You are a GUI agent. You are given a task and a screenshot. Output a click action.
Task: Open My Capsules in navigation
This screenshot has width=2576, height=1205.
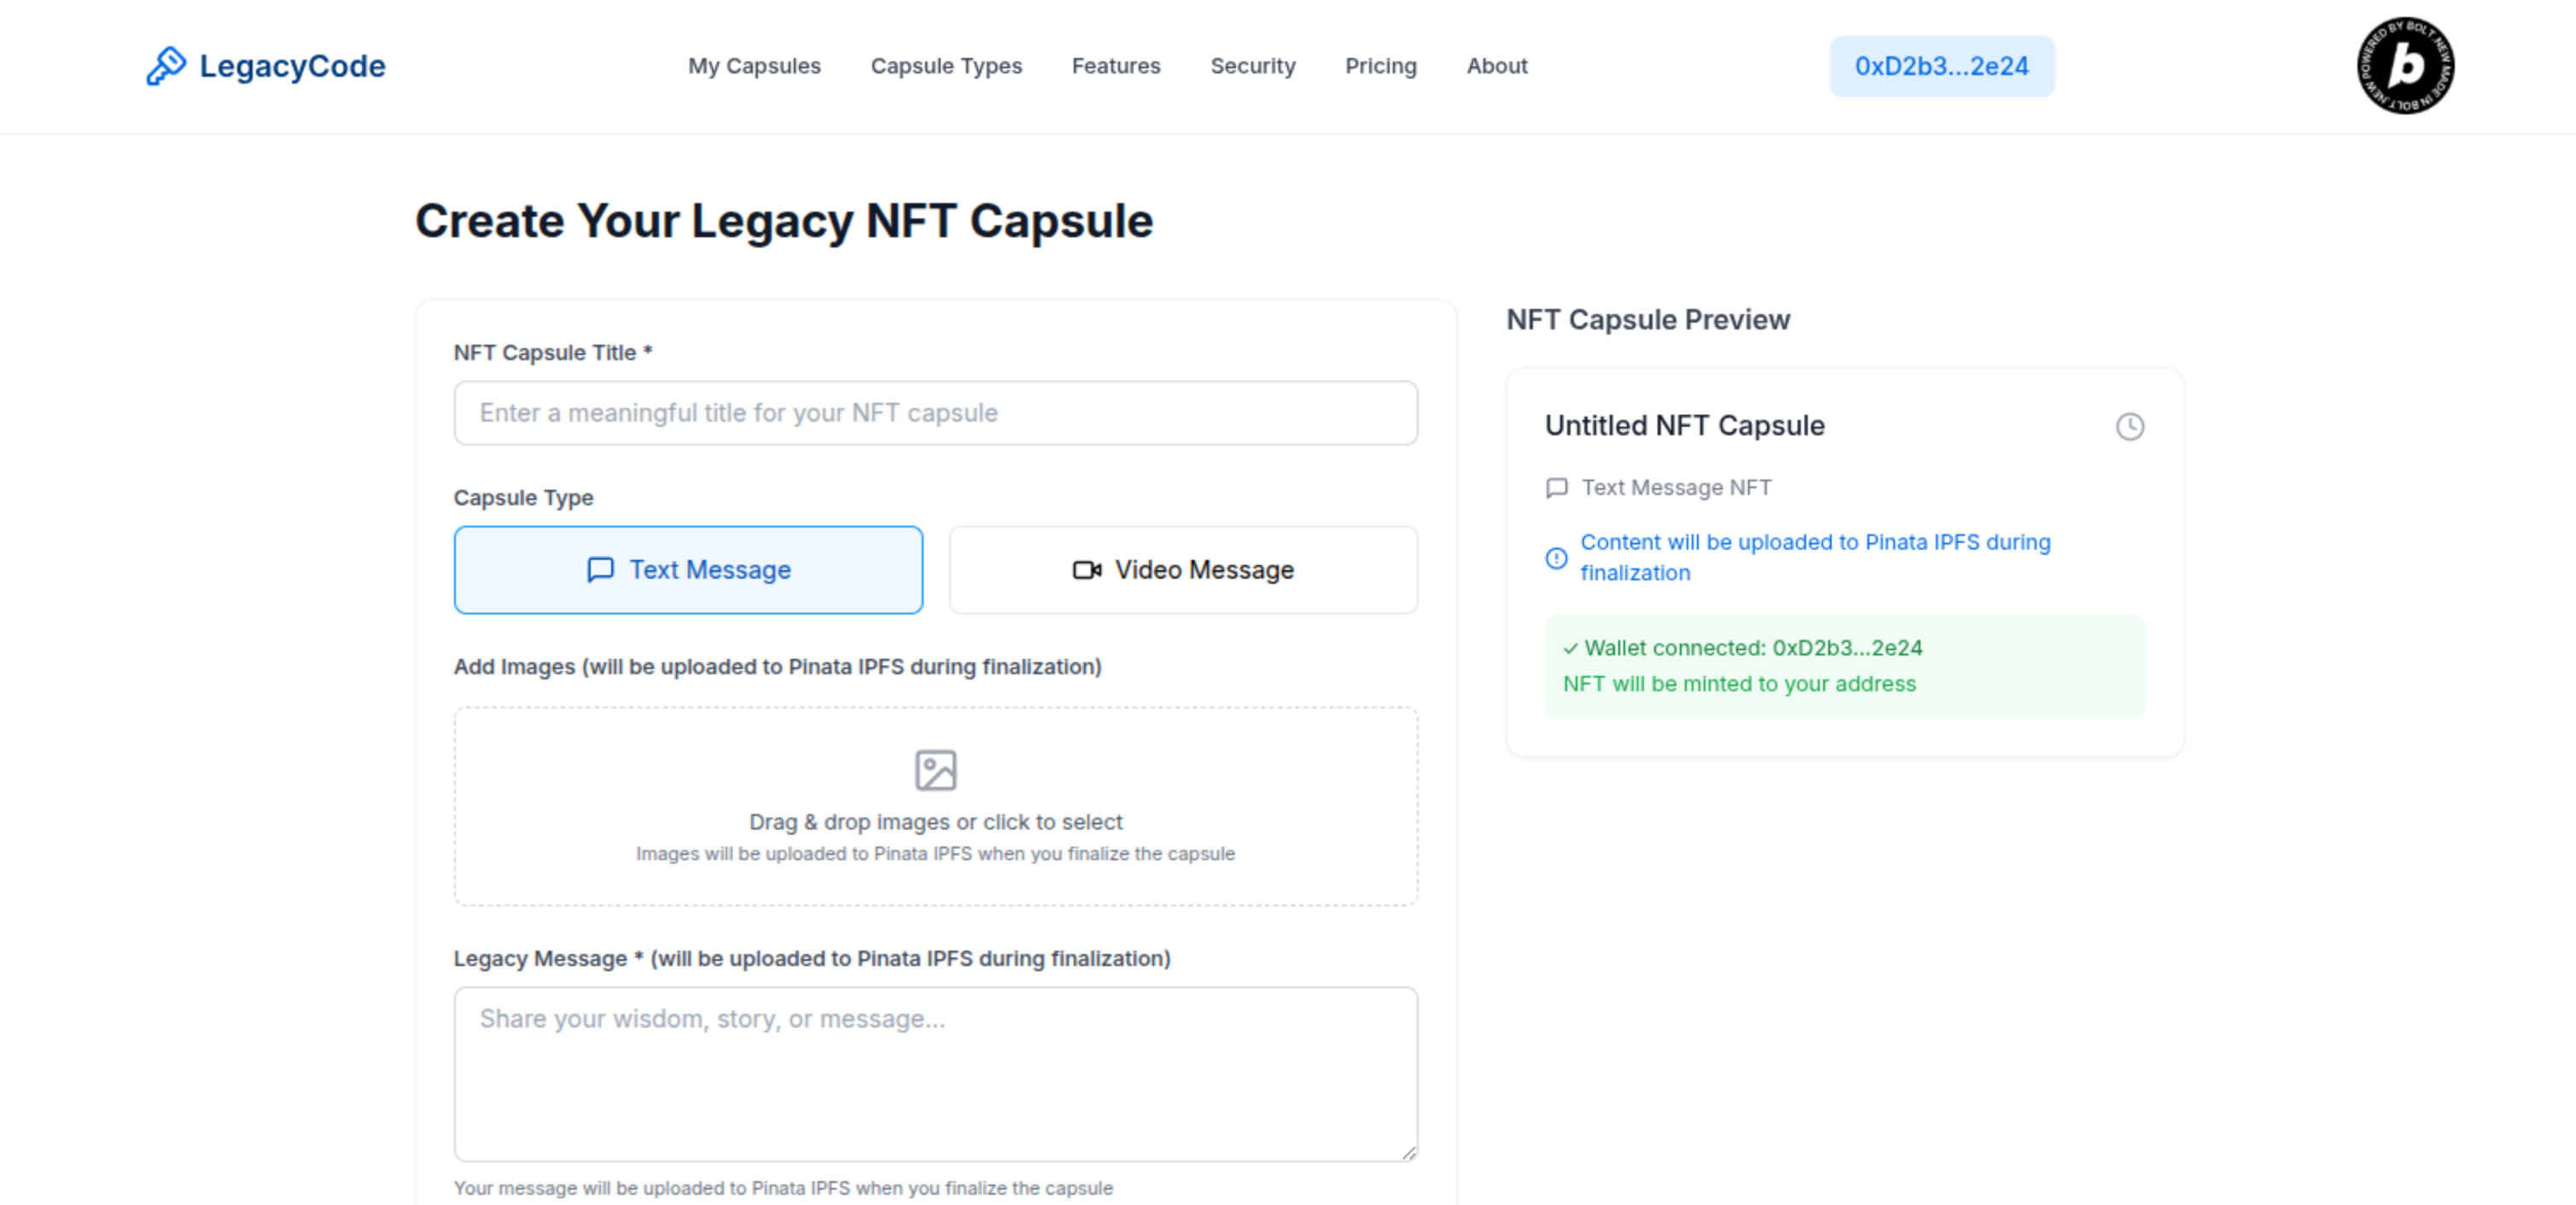(754, 66)
